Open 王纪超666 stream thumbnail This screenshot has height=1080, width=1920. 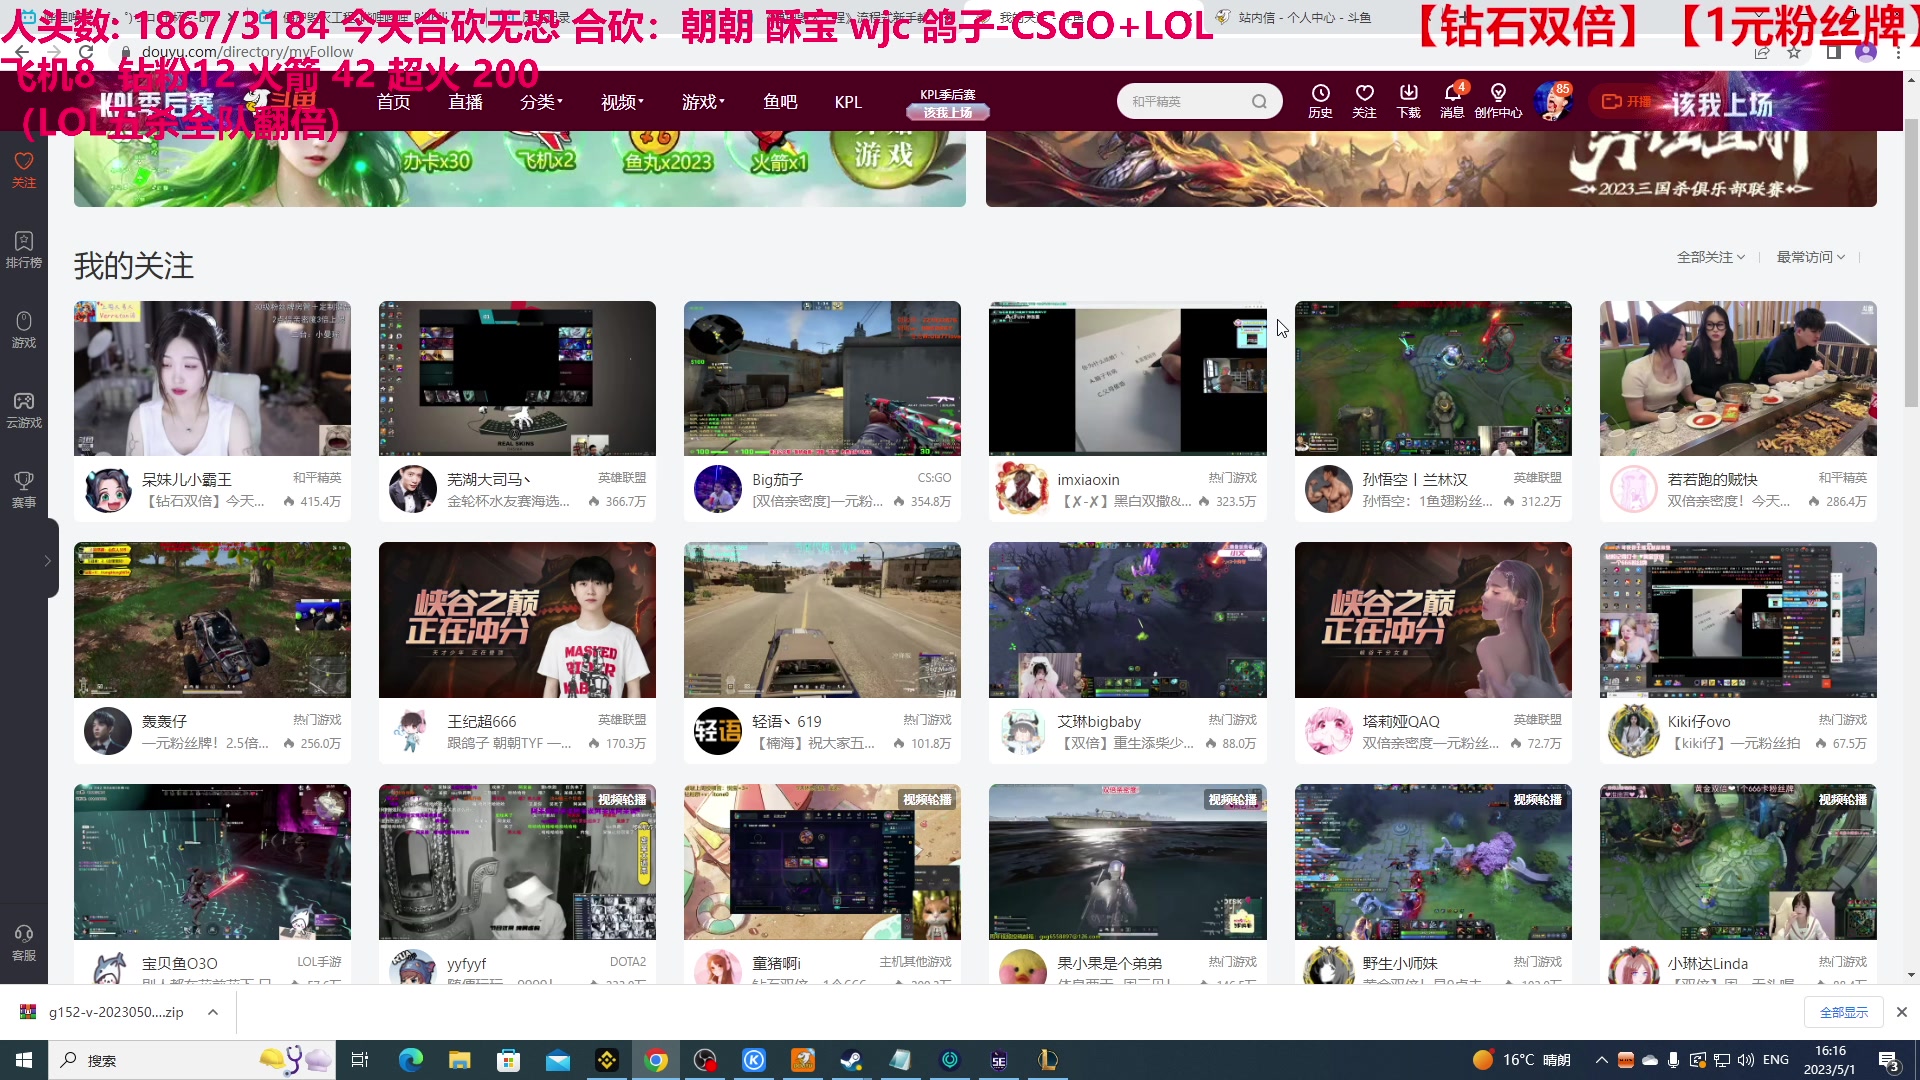click(x=517, y=620)
